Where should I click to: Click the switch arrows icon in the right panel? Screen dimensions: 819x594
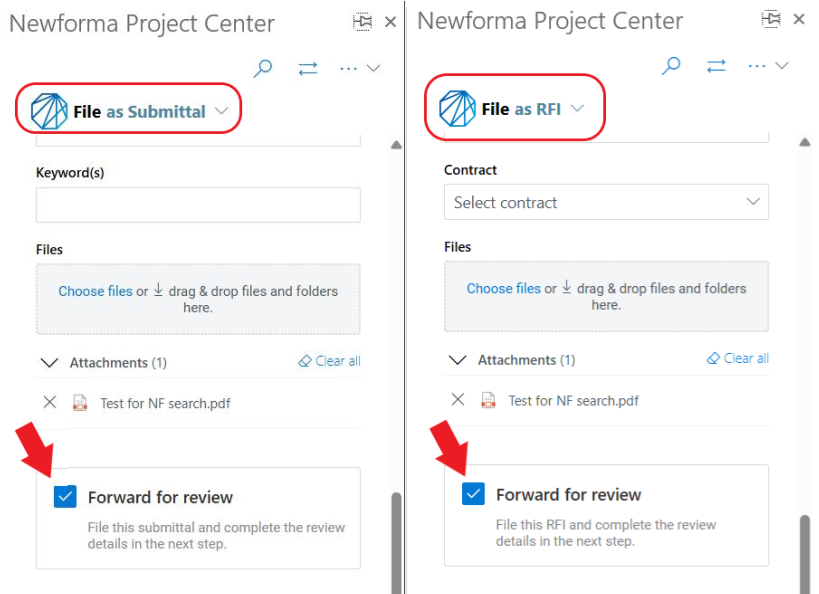[x=716, y=66]
